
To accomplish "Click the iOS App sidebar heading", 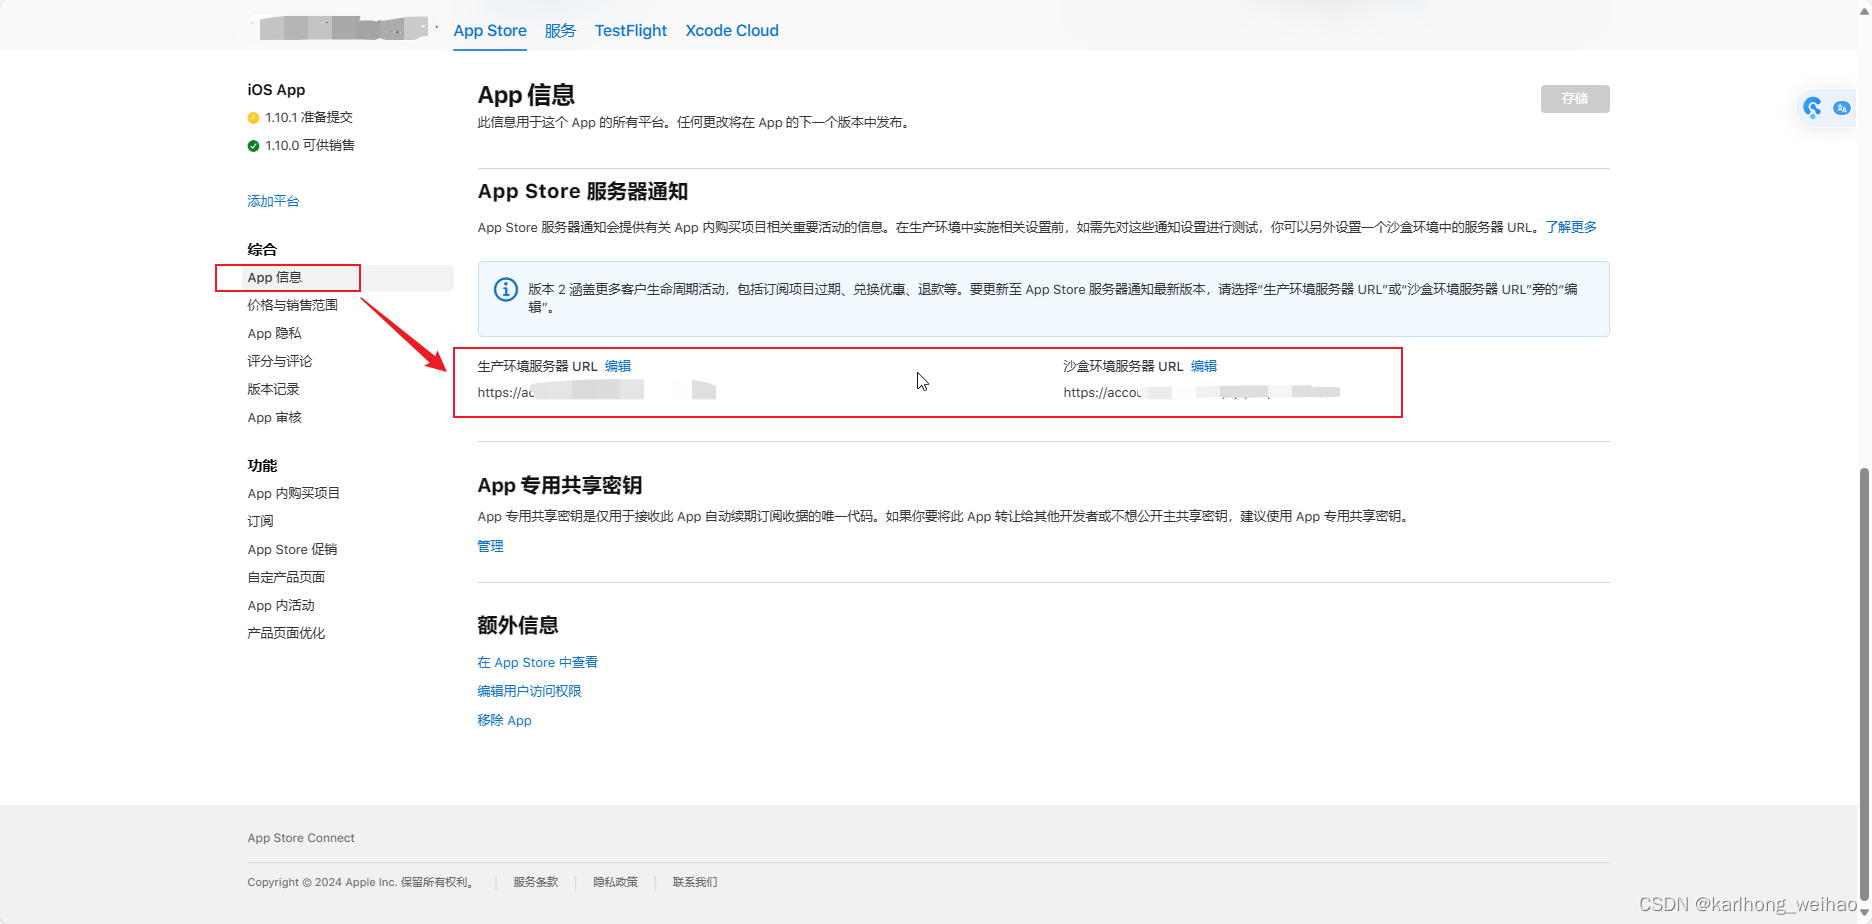I will tap(276, 90).
